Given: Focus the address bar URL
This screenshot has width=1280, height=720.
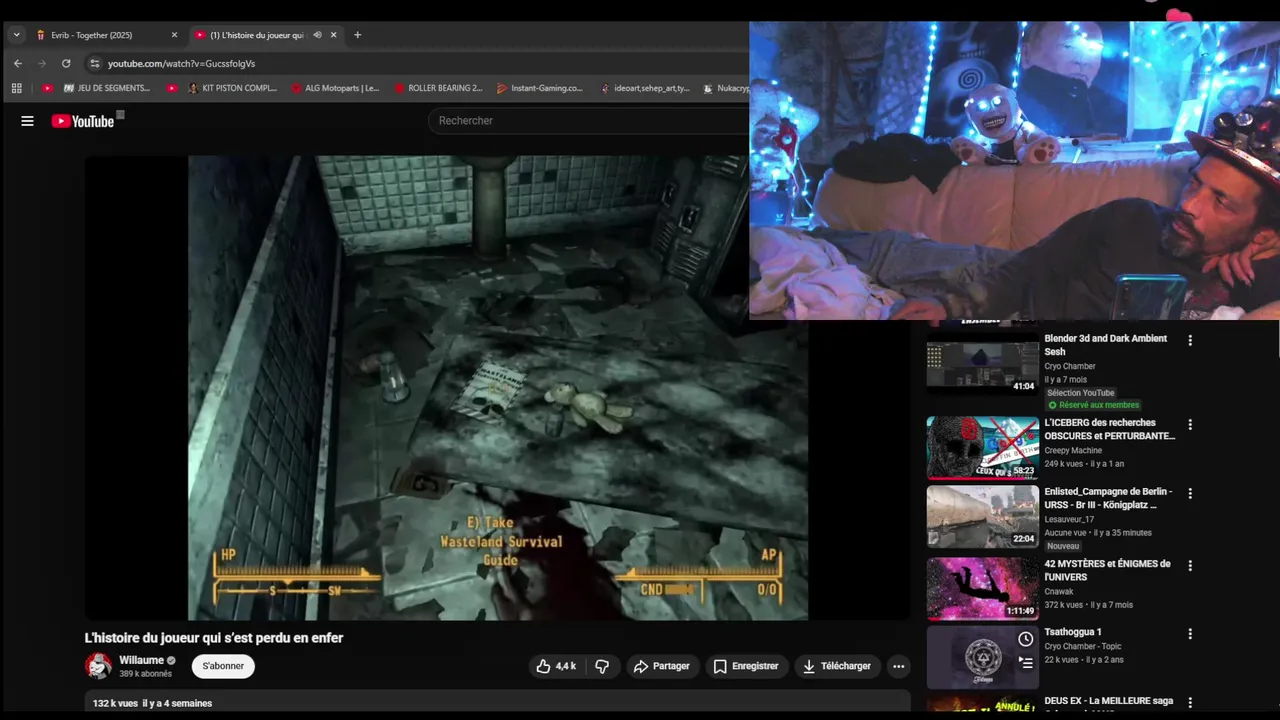Looking at the screenshot, I should pyautogui.click(x=181, y=63).
